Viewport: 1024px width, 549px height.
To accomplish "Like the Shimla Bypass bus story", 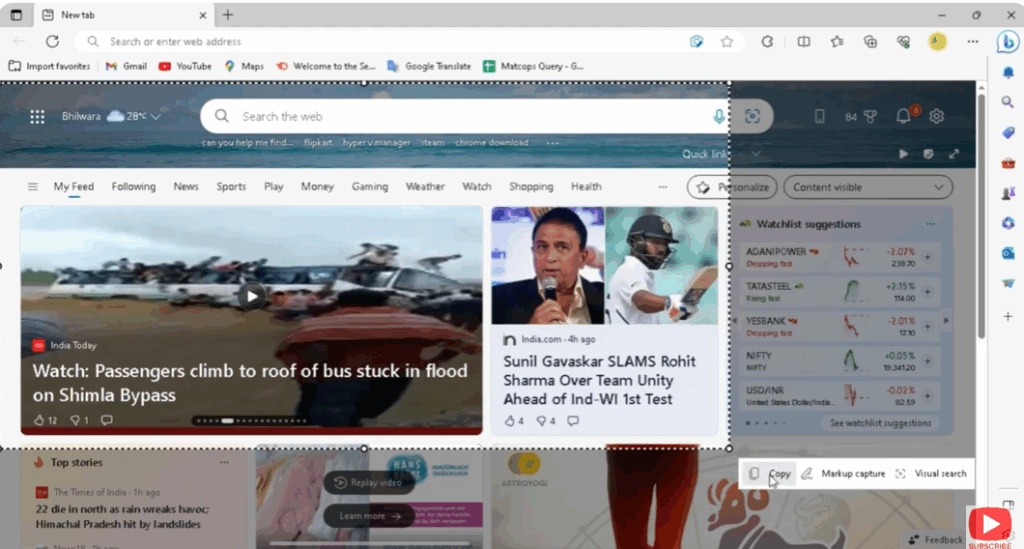I will [x=40, y=421].
